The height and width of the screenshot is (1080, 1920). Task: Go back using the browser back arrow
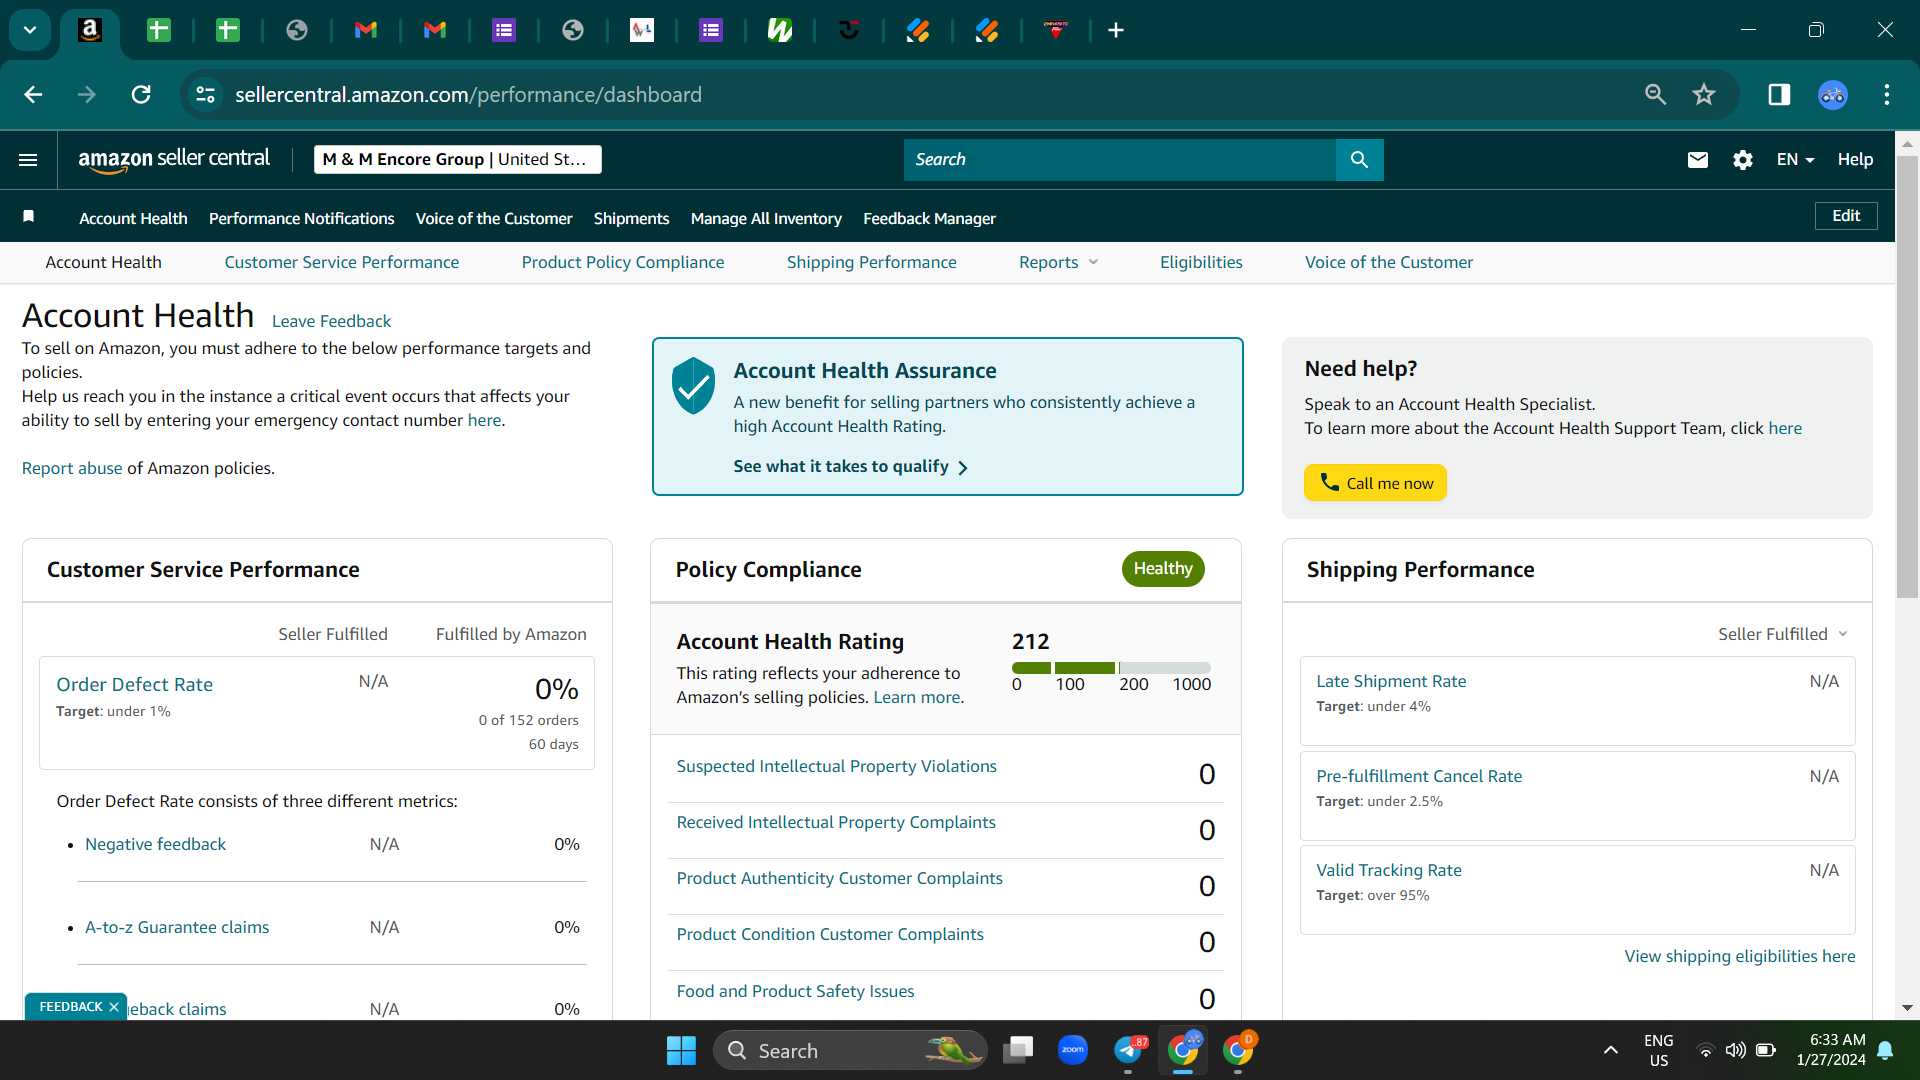pos(33,94)
